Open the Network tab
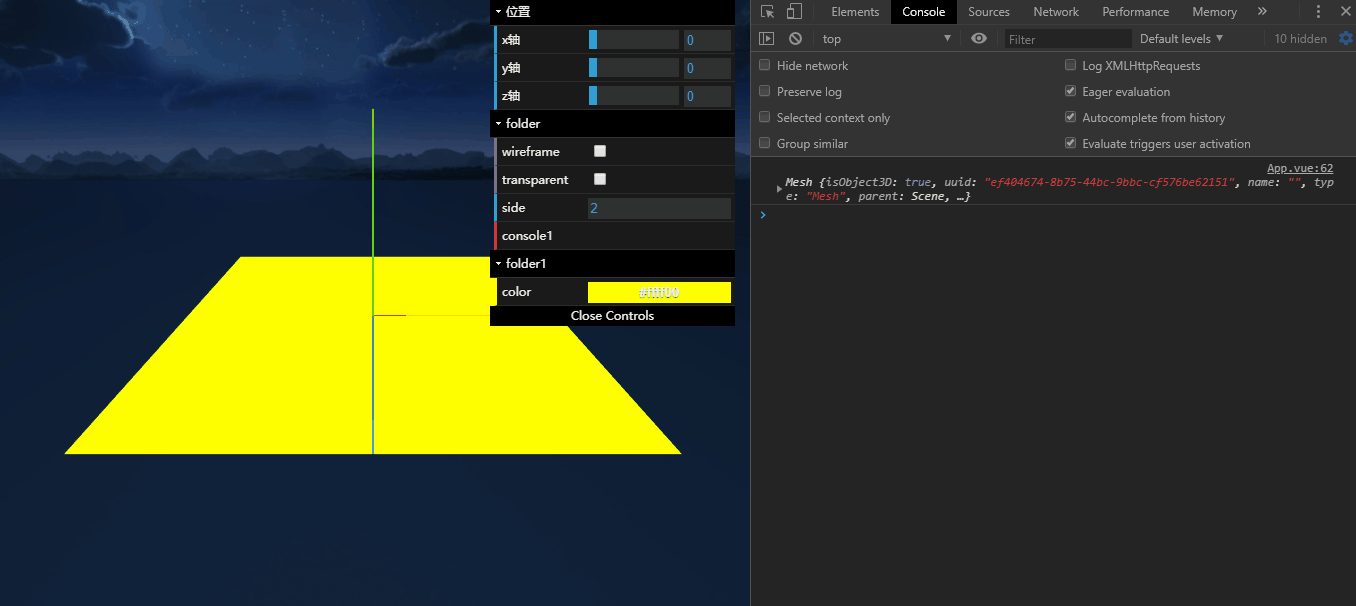 (1056, 11)
